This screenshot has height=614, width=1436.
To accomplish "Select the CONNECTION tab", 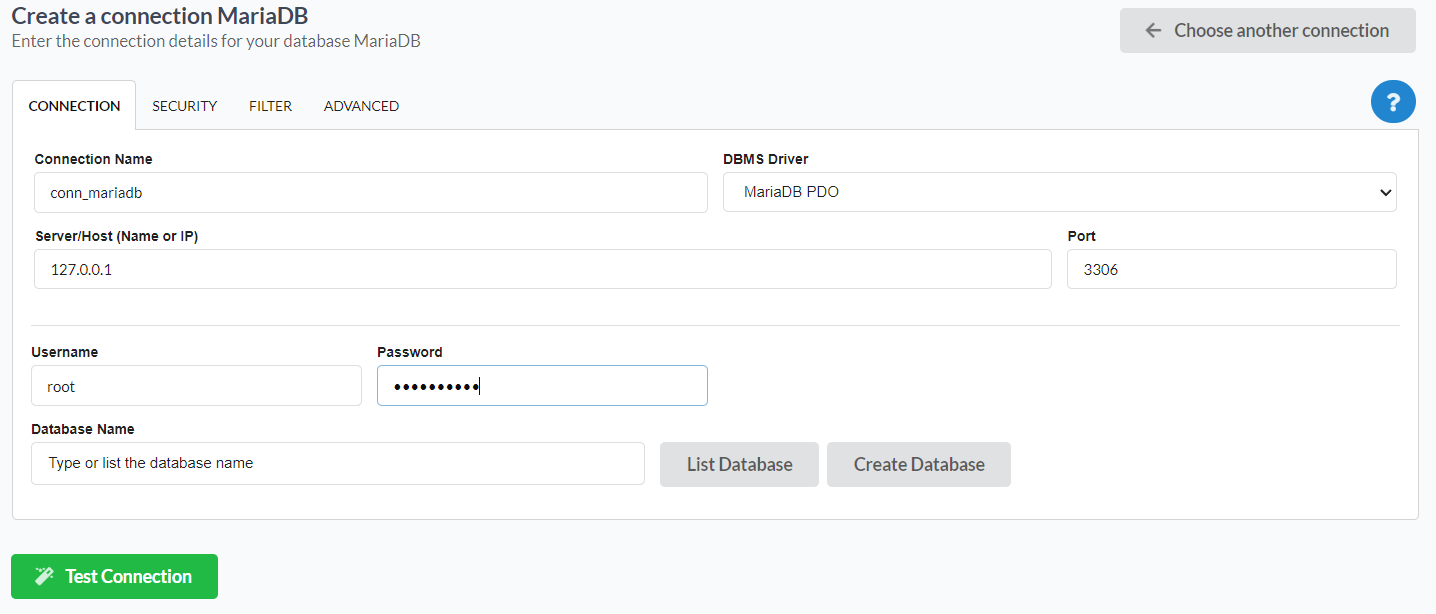I will coord(74,105).
